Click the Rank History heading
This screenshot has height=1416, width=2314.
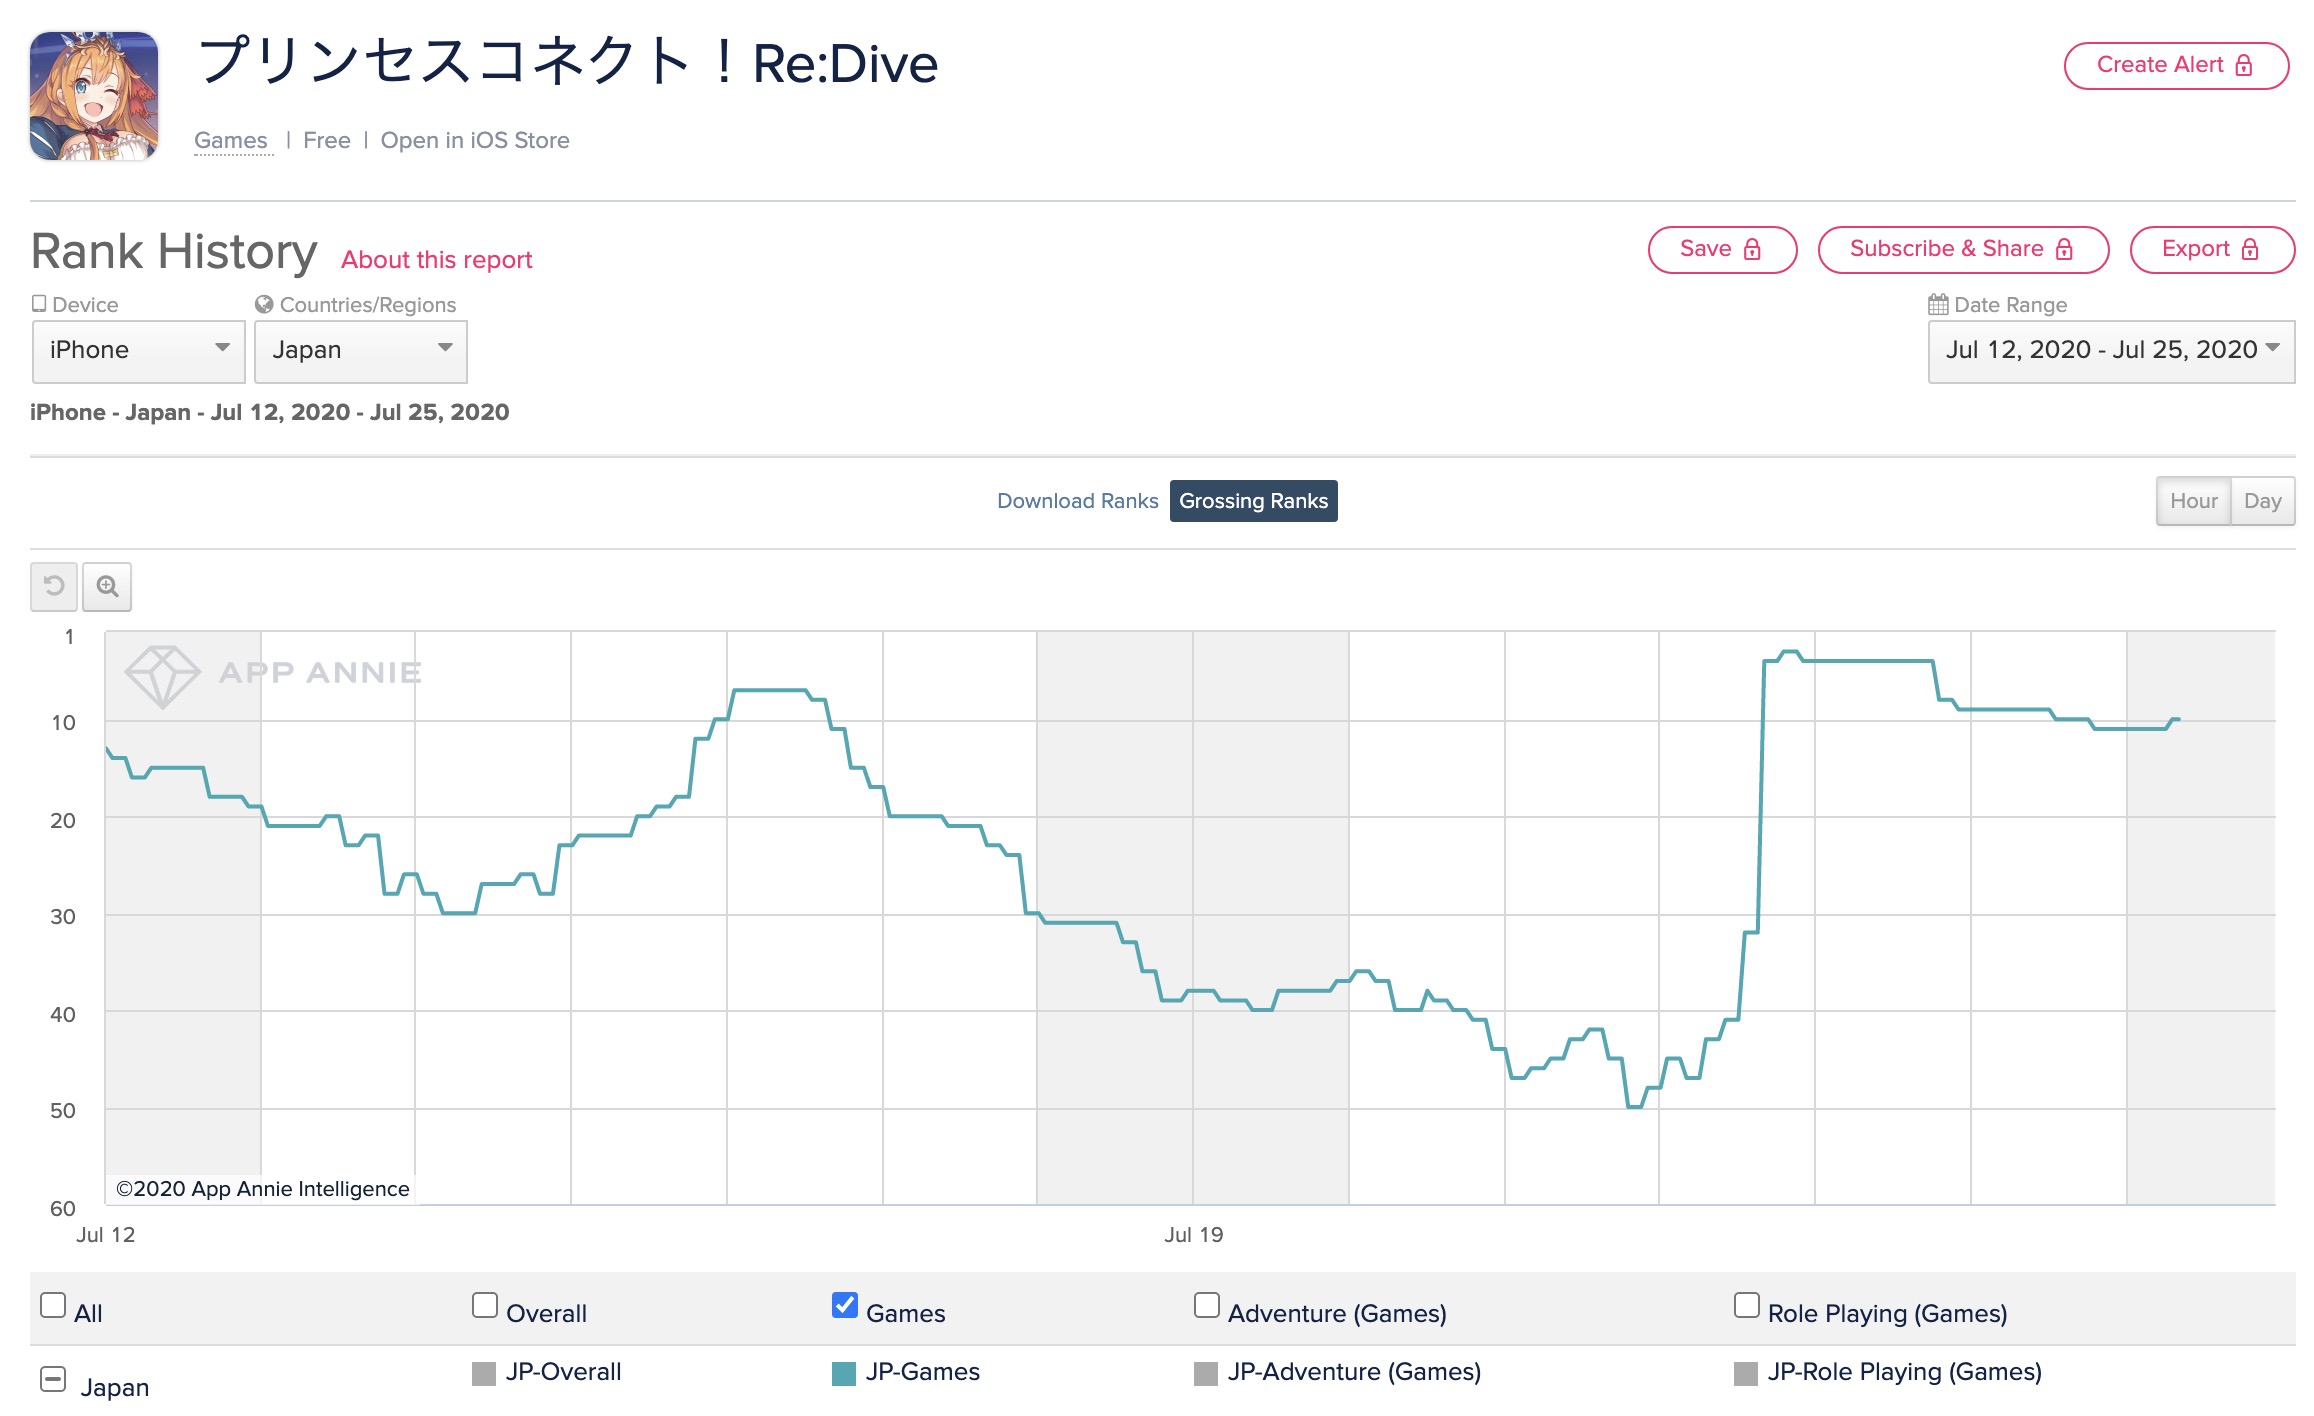174,252
